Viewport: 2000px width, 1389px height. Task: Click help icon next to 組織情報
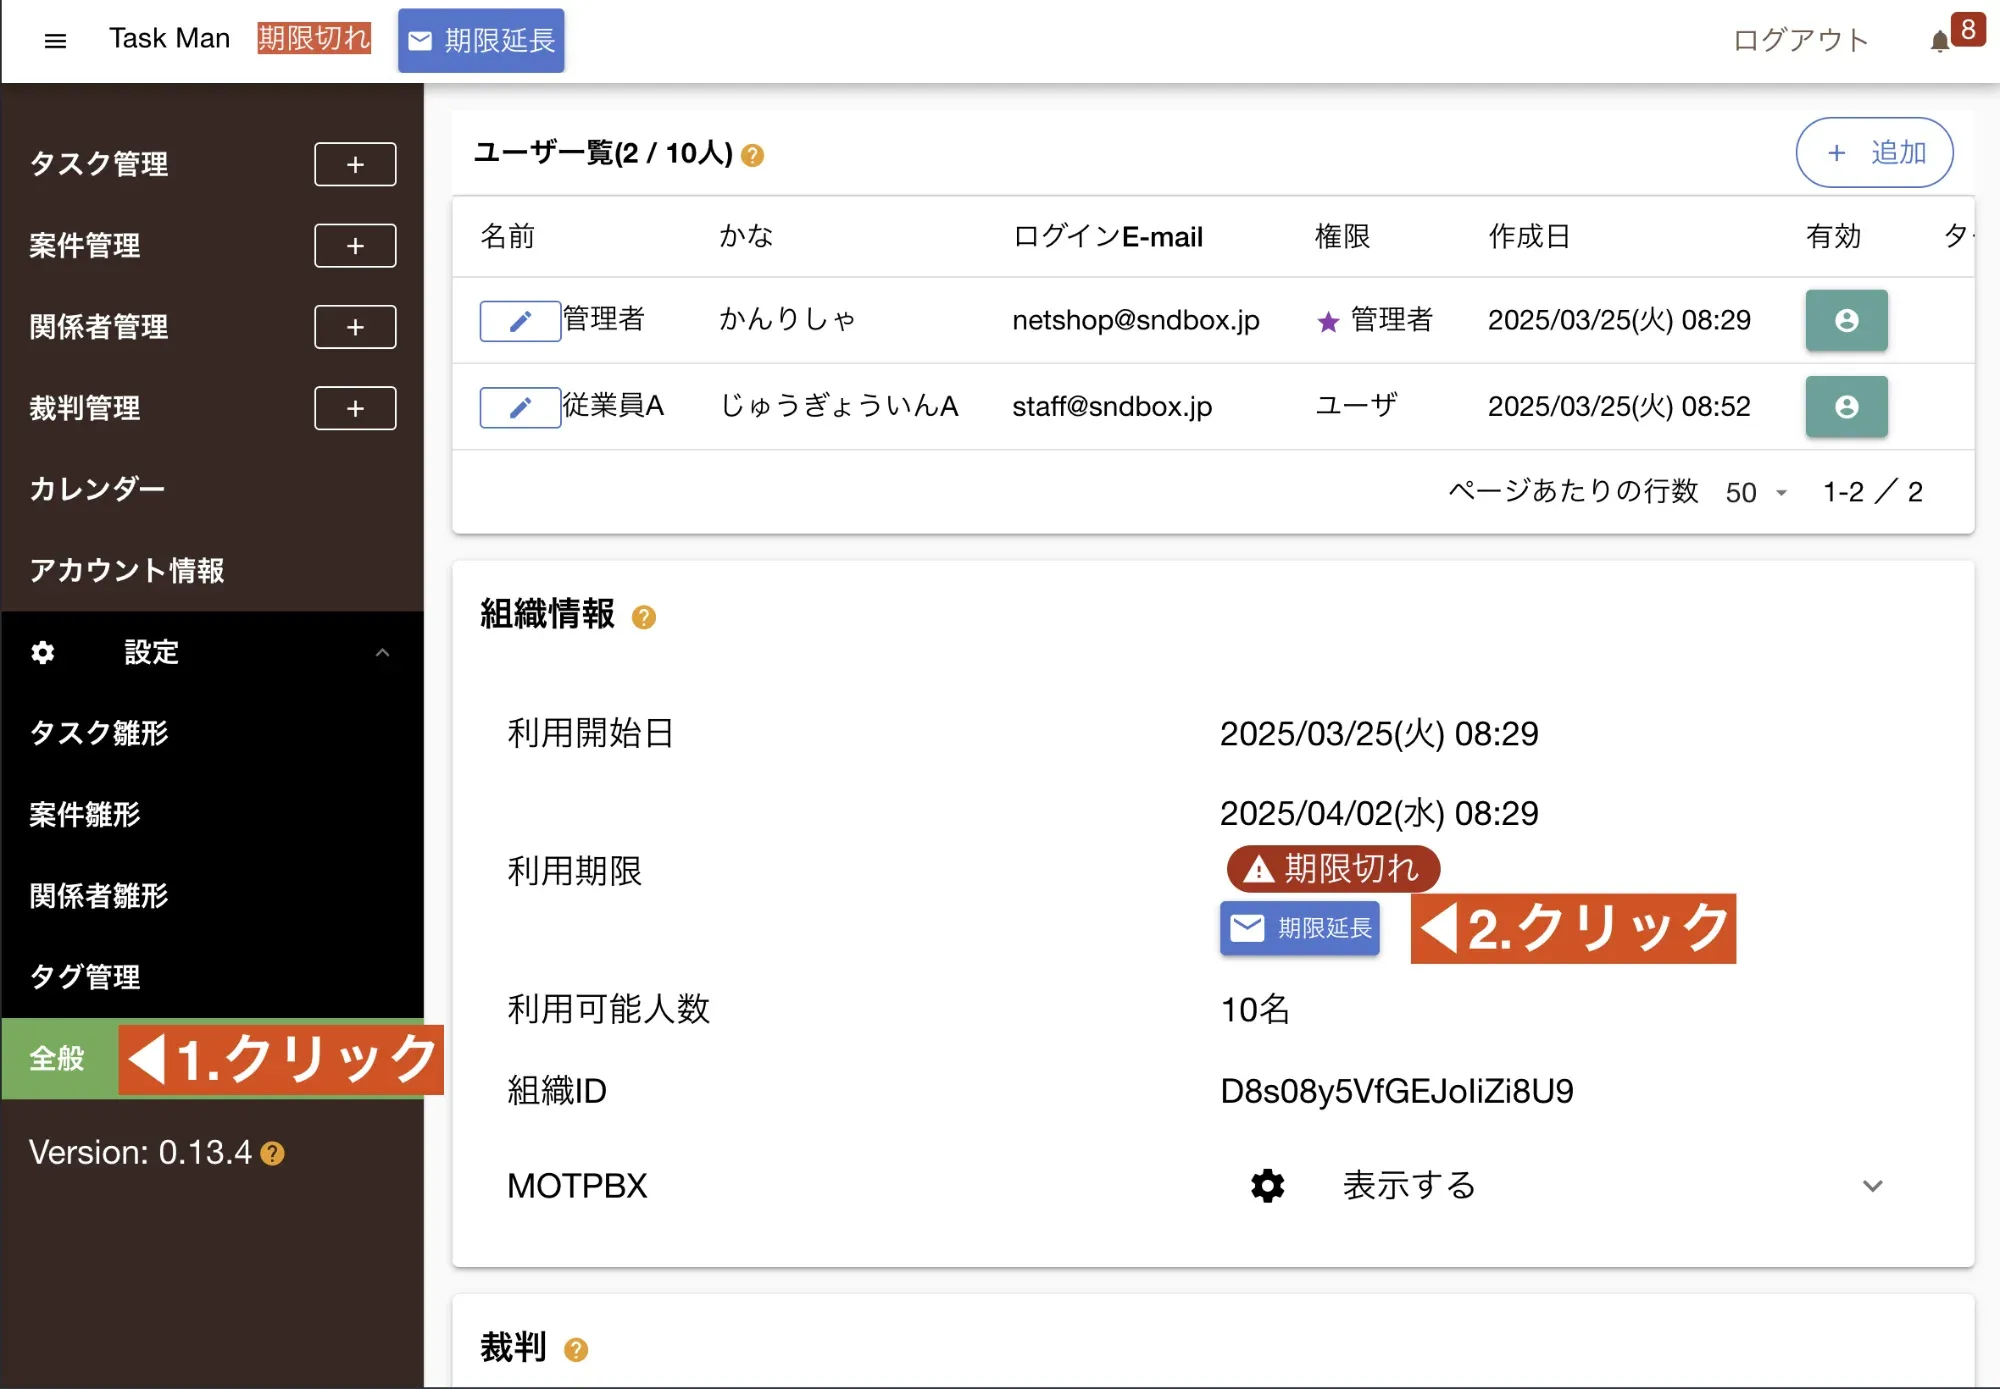click(x=644, y=617)
